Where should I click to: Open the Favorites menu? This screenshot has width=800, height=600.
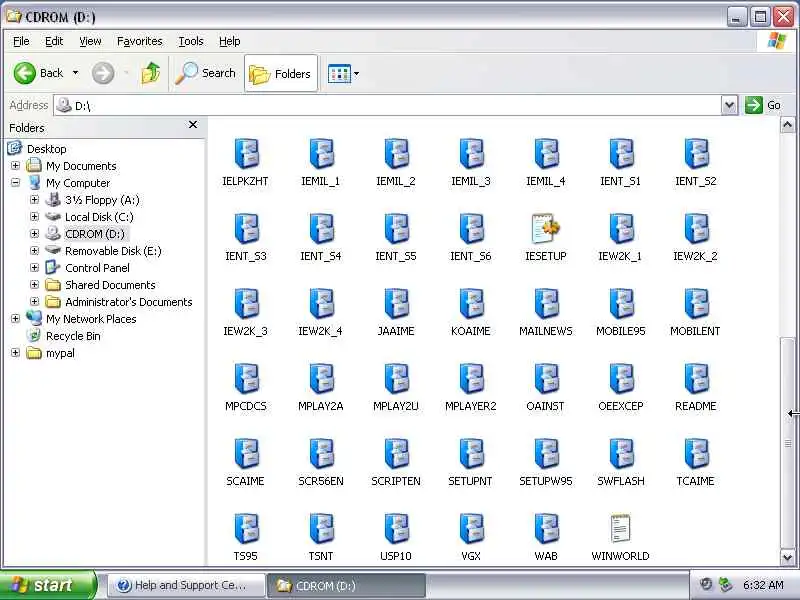tap(139, 41)
